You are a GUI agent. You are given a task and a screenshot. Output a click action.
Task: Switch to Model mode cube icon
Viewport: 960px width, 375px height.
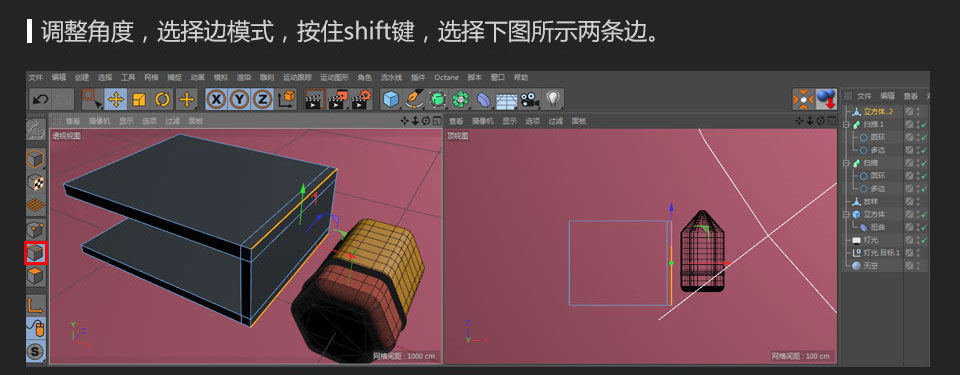point(36,159)
